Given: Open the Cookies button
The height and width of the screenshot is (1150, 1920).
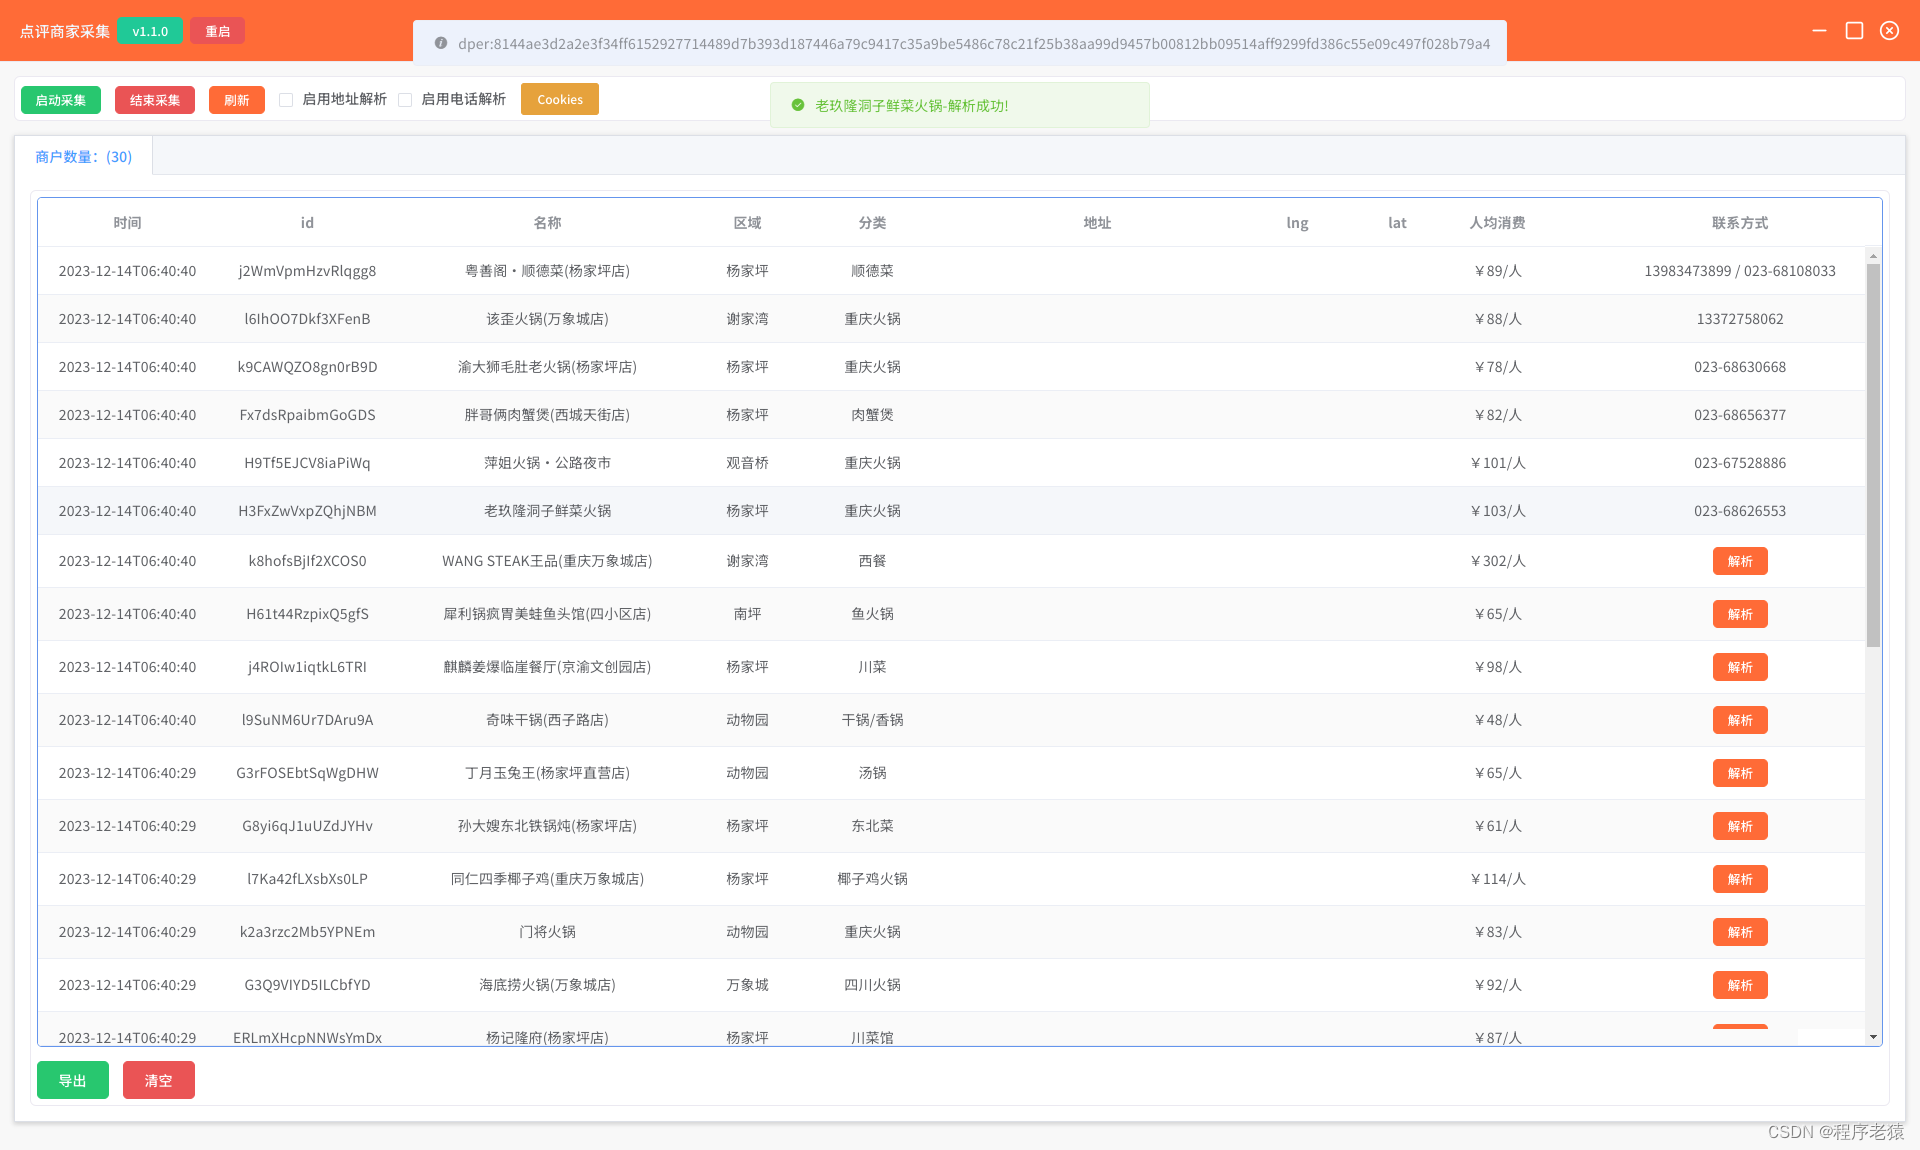Looking at the screenshot, I should pos(559,99).
